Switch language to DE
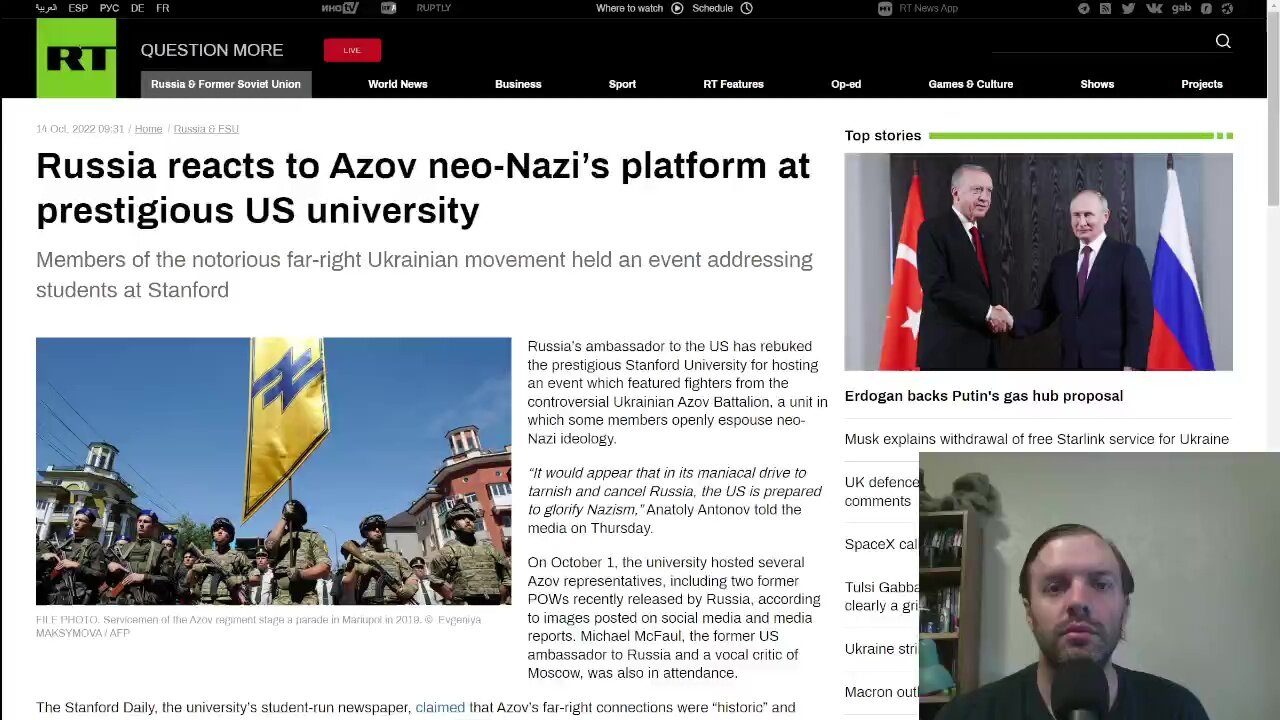The image size is (1280, 720). tap(137, 8)
